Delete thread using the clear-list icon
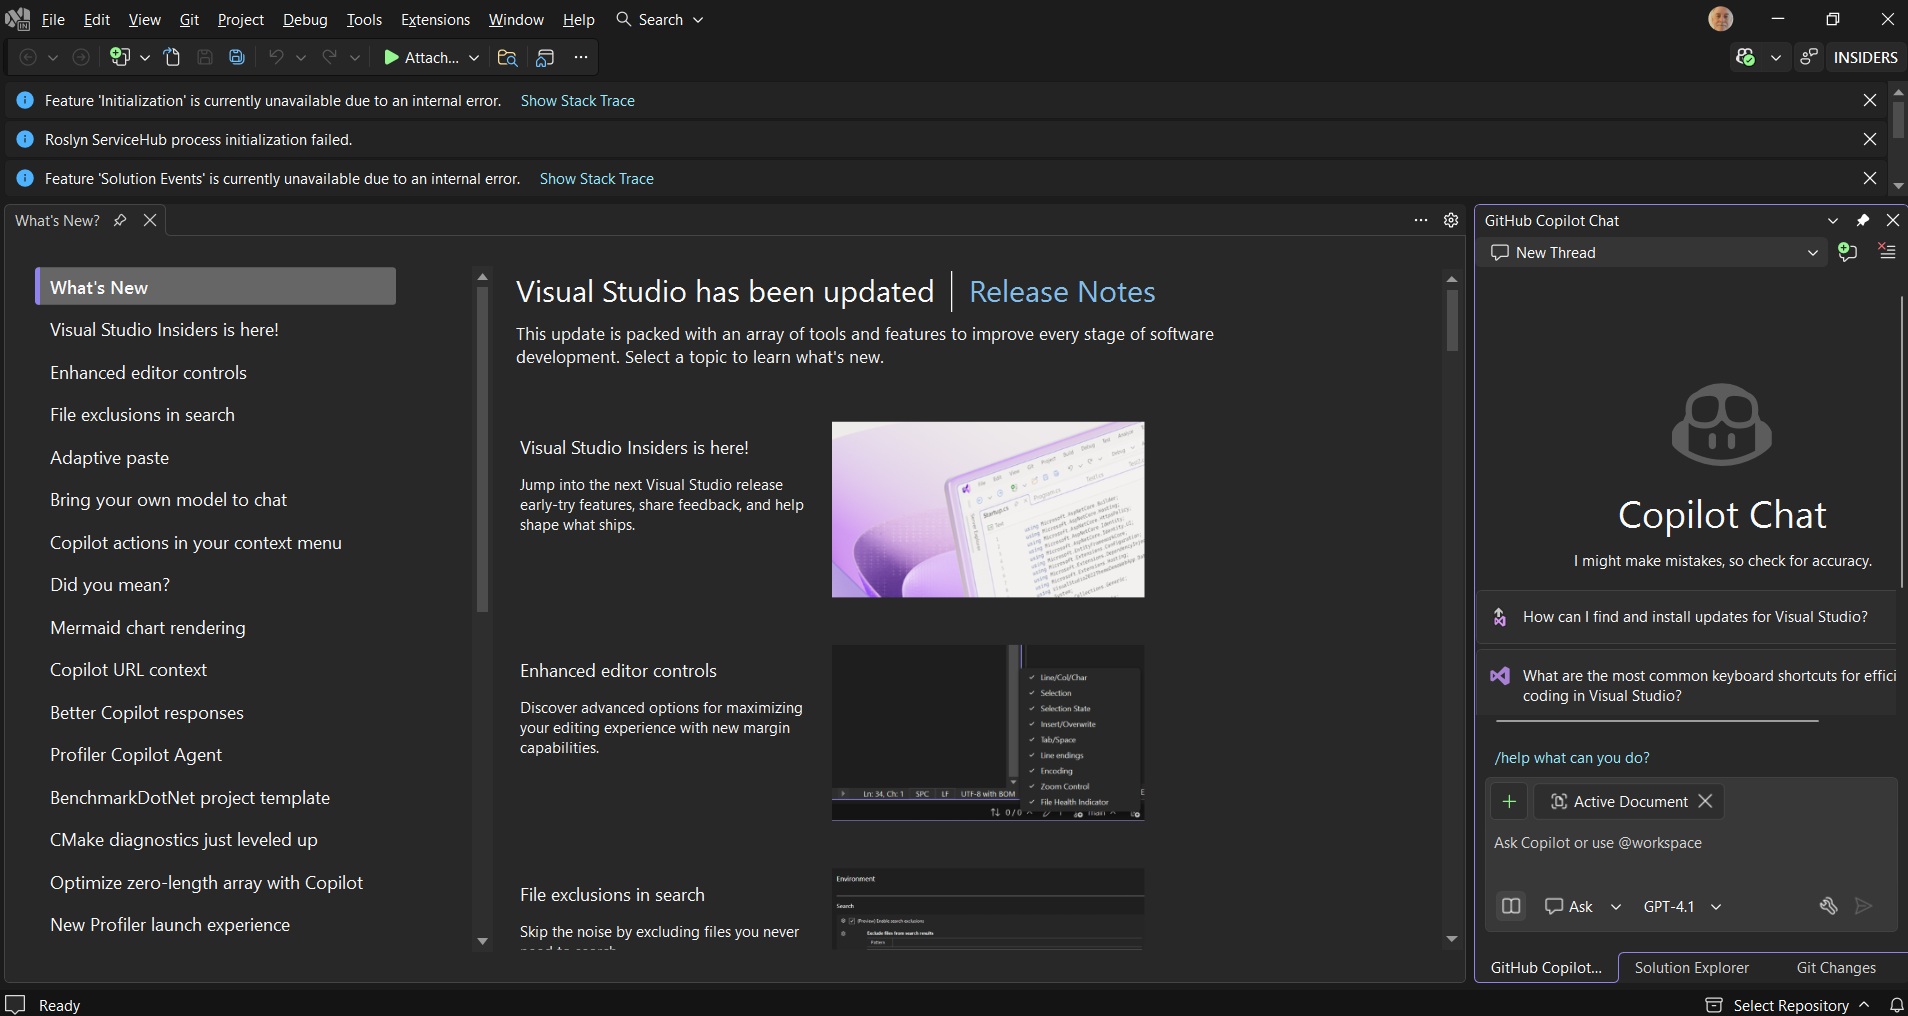The image size is (1908, 1016). tap(1888, 253)
